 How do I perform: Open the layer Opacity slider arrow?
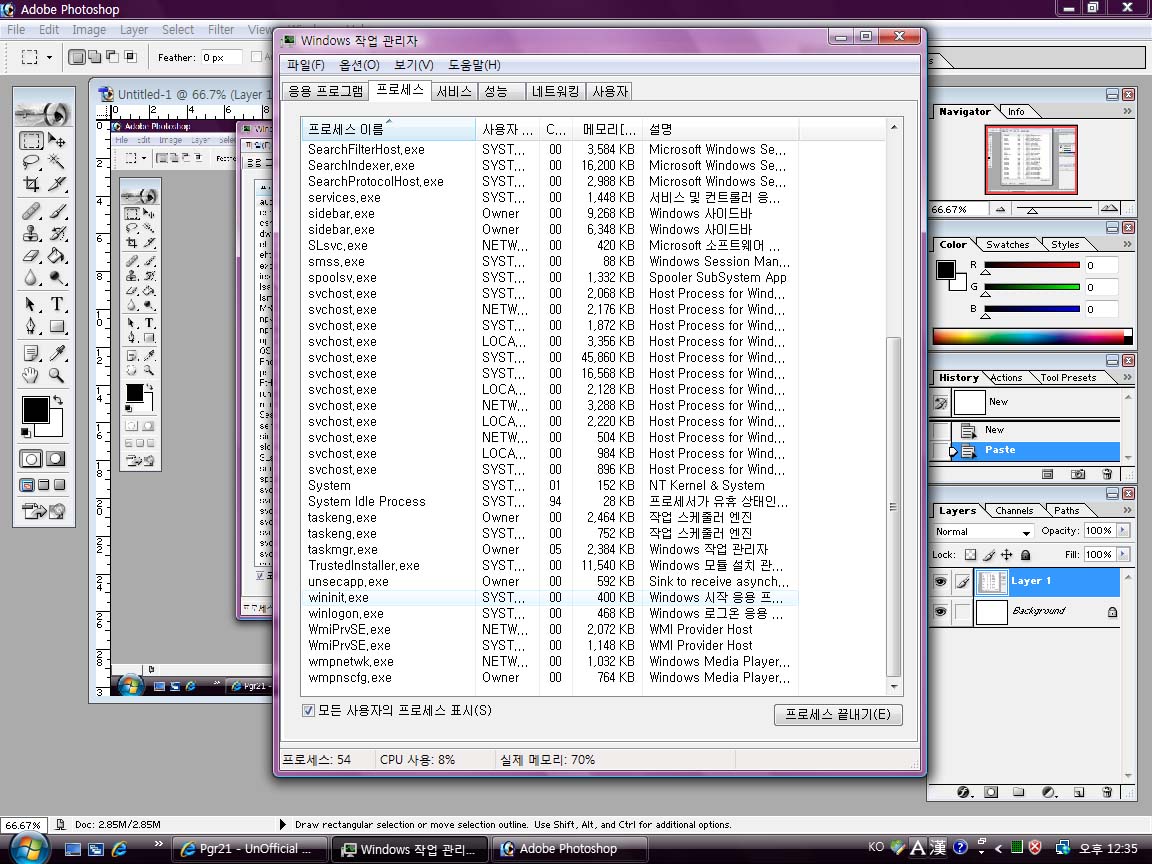tap(1123, 530)
